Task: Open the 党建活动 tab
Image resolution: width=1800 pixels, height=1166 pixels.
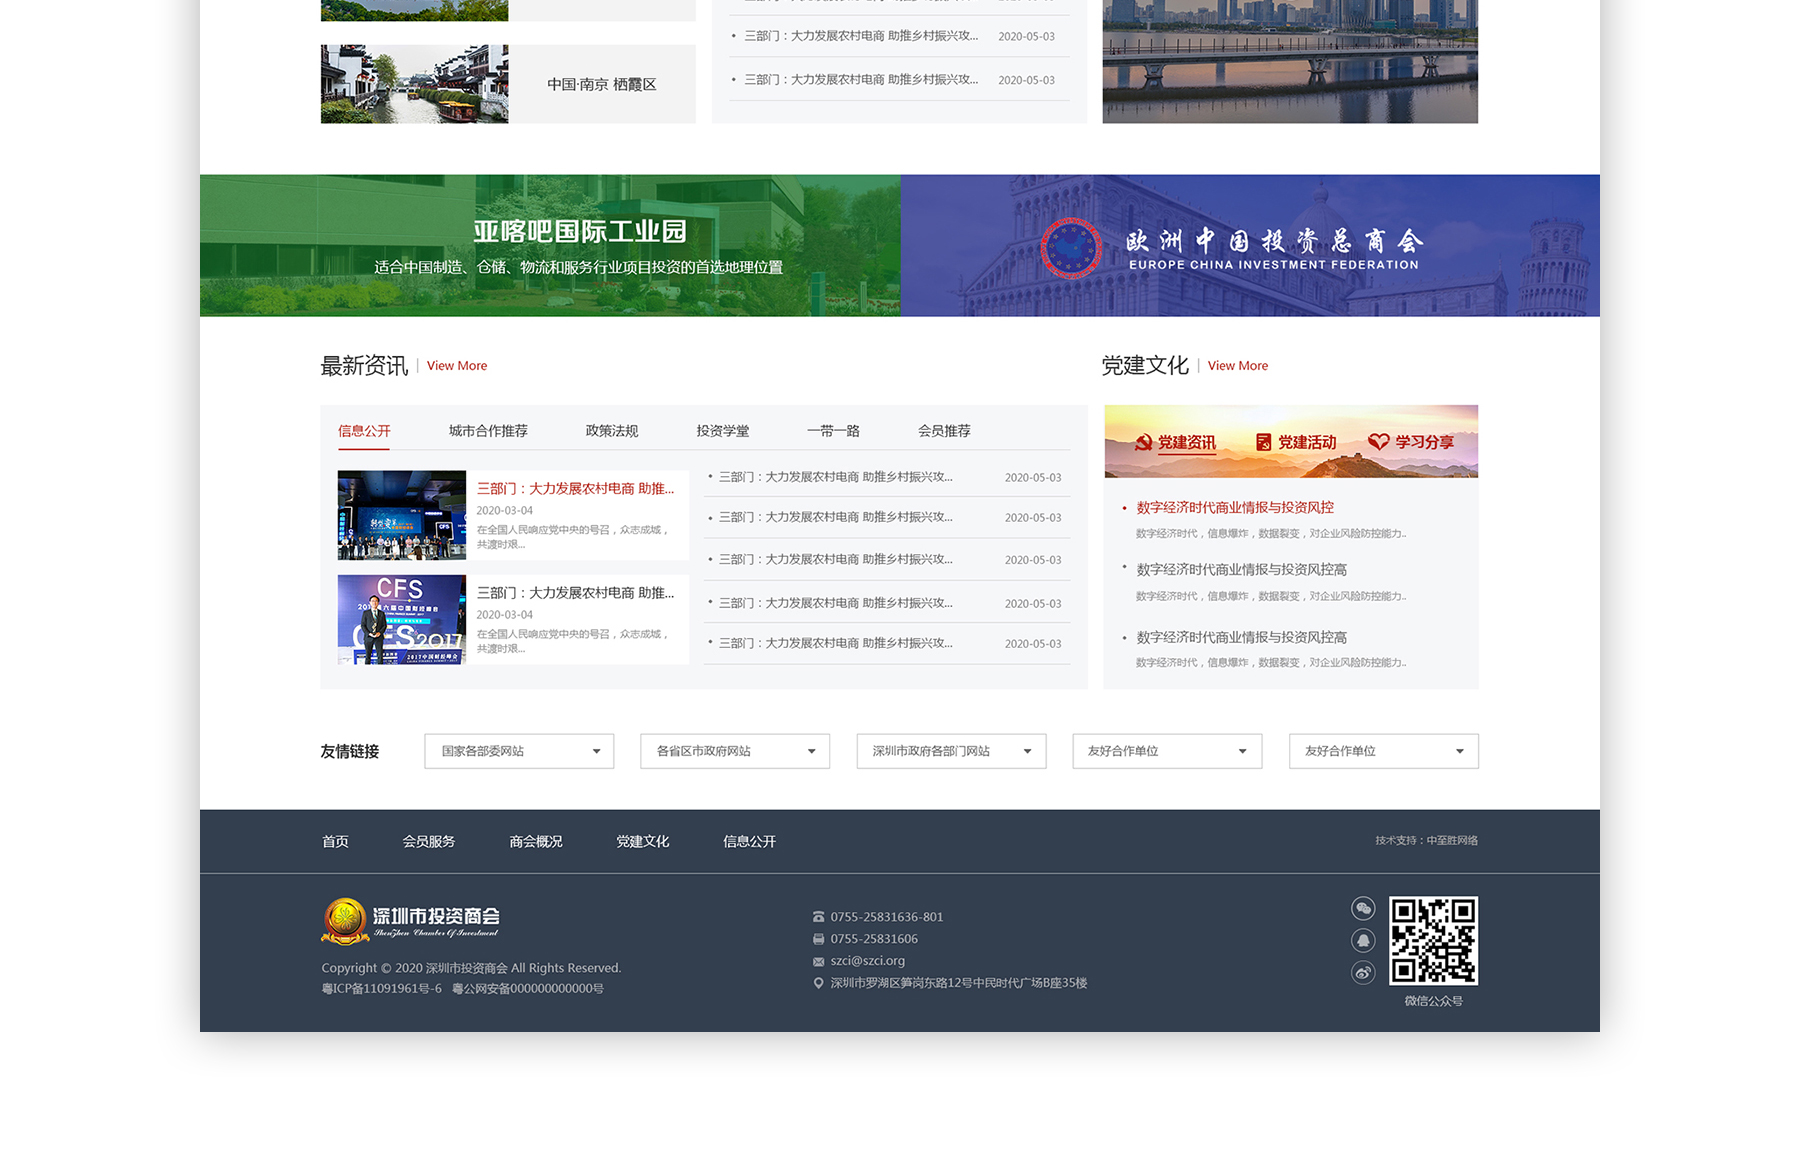Action: [x=1296, y=442]
